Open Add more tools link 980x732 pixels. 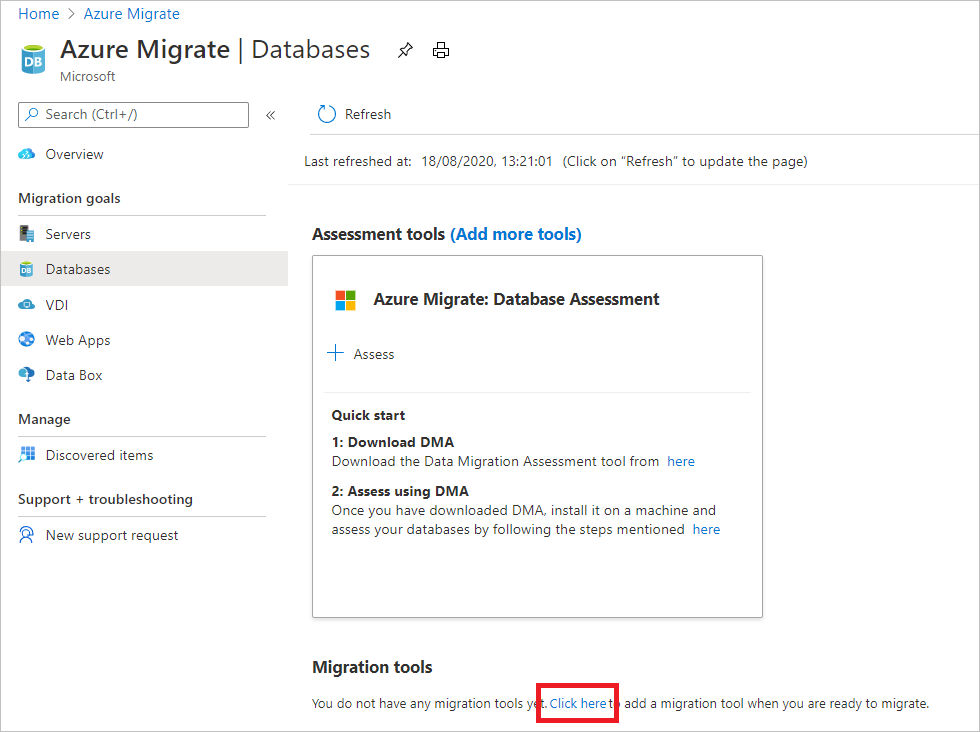[516, 234]
